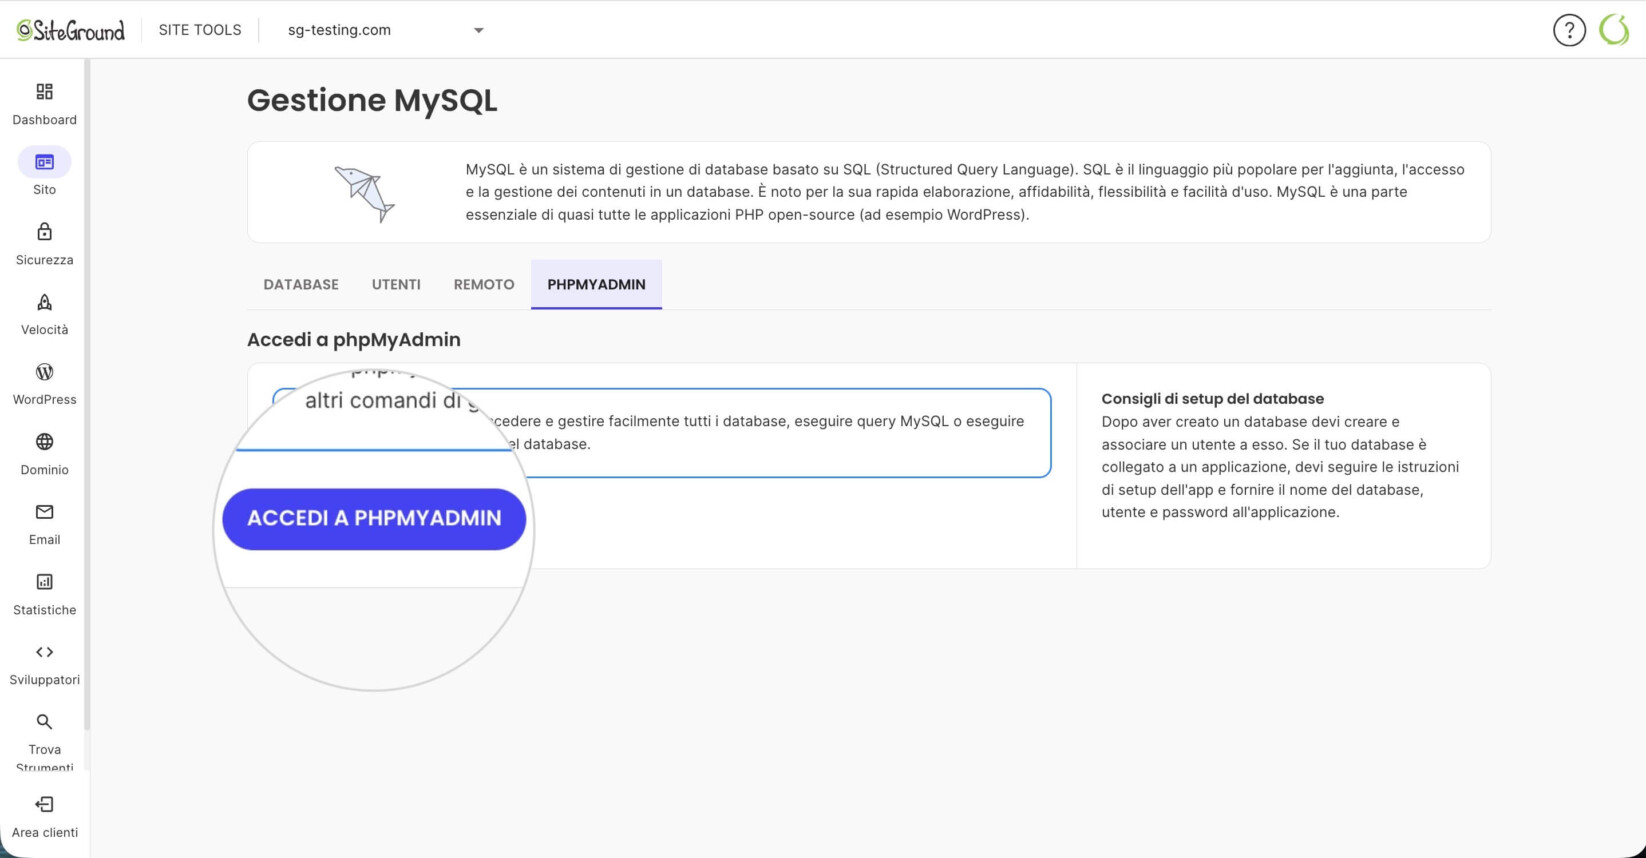Screen dimensions: 1646x858
Task: Open the help question mark icon
Action: tap(1569, 30)
